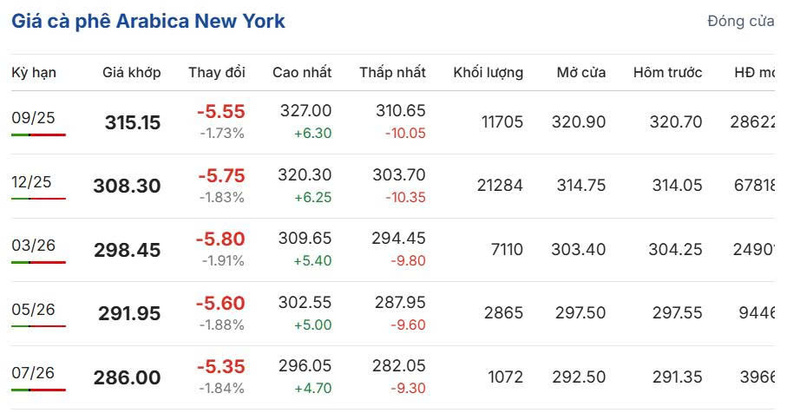
Task: Click the Giá cà phê Arabica New York title
Action: (148, 21)
